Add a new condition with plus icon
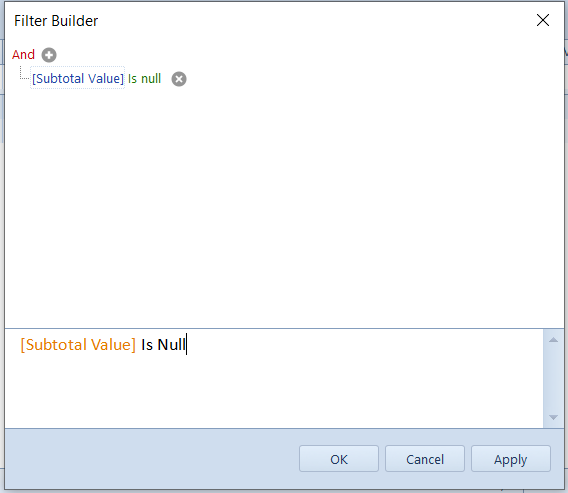Image resolution: width=568 pixels, height=493 pixels. [49, 55]
